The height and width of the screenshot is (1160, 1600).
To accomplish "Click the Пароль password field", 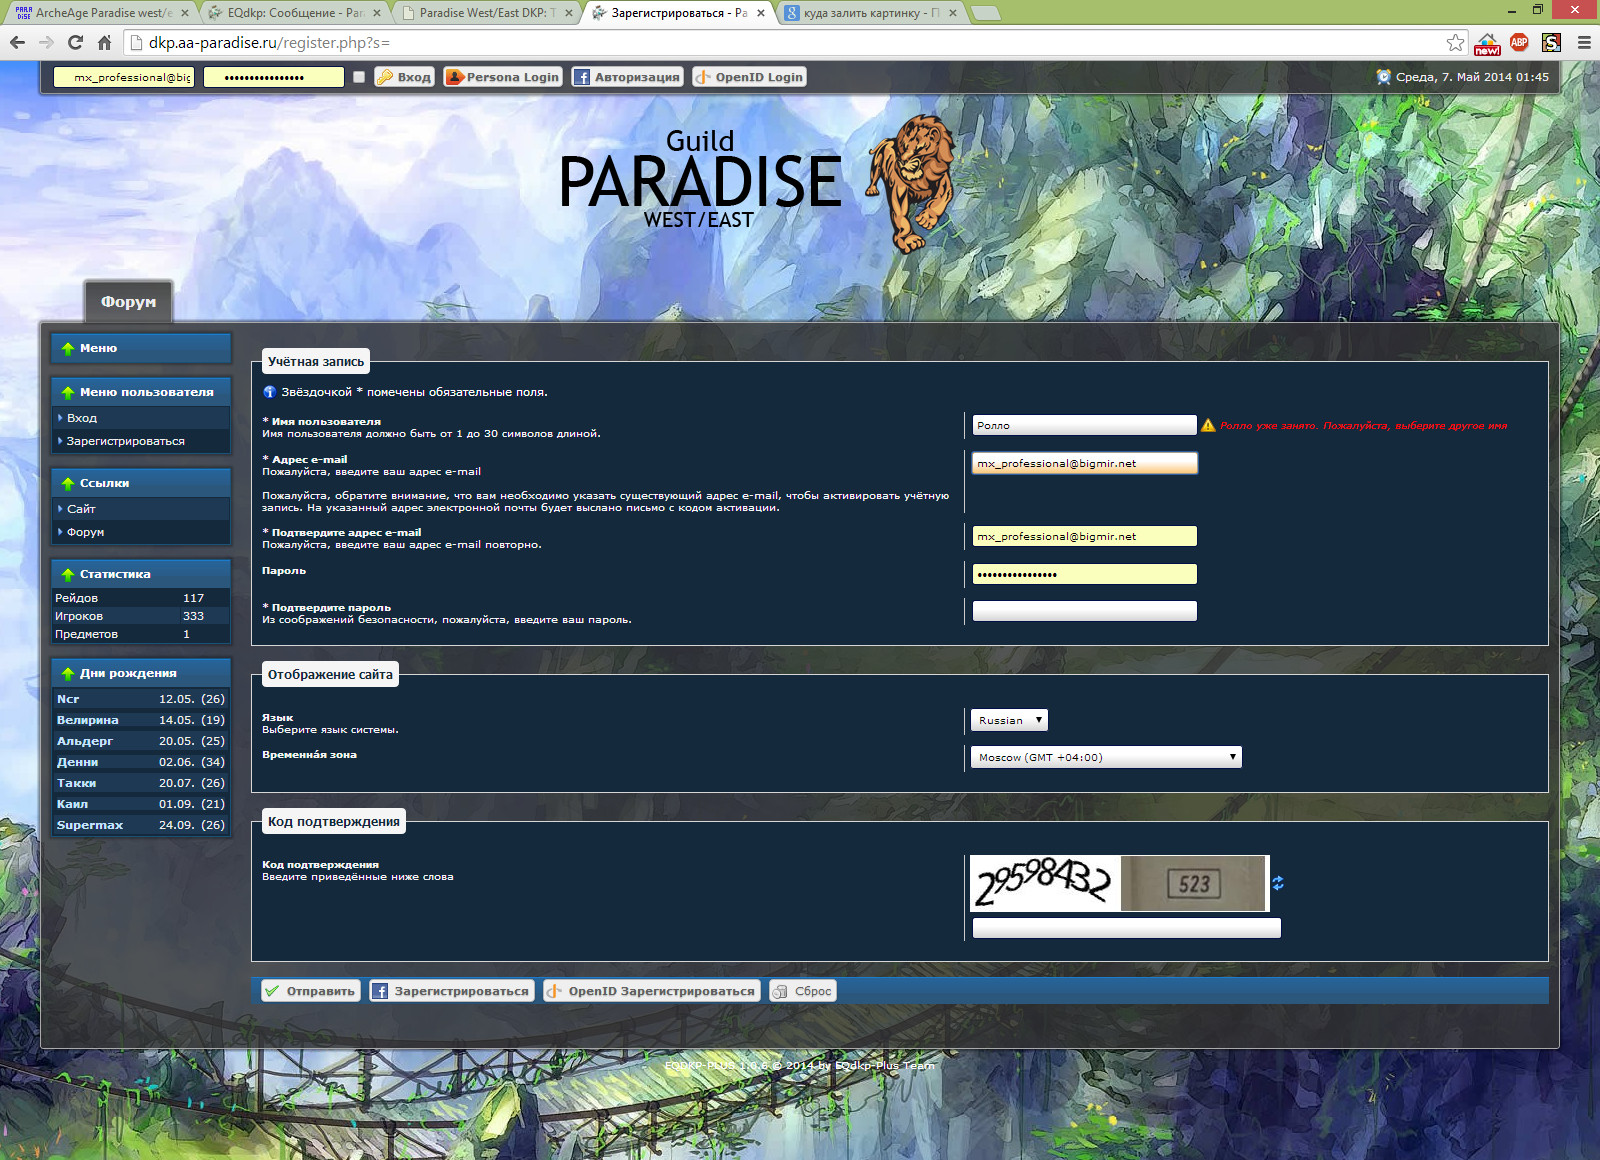I will (x=1084, y=574).
